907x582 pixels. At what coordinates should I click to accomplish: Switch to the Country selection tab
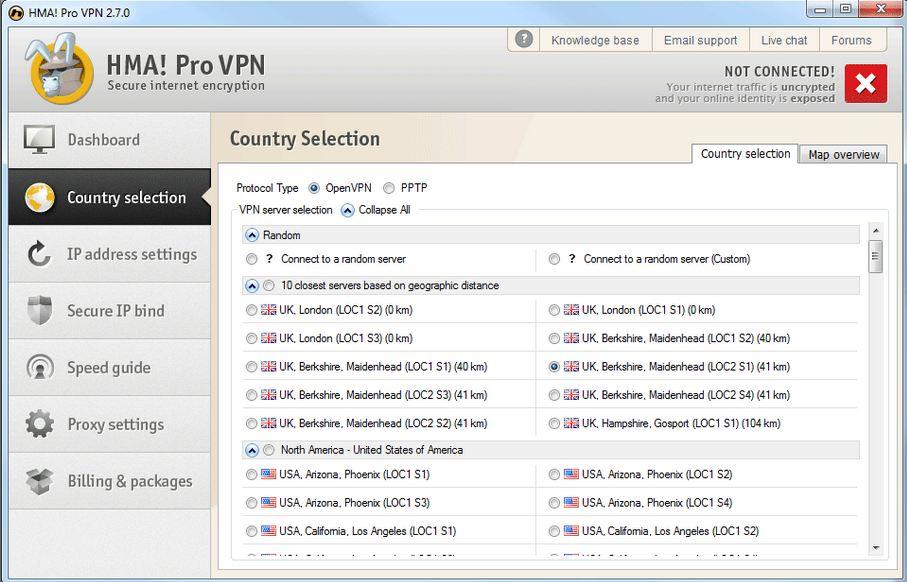[x=745, y=154]
